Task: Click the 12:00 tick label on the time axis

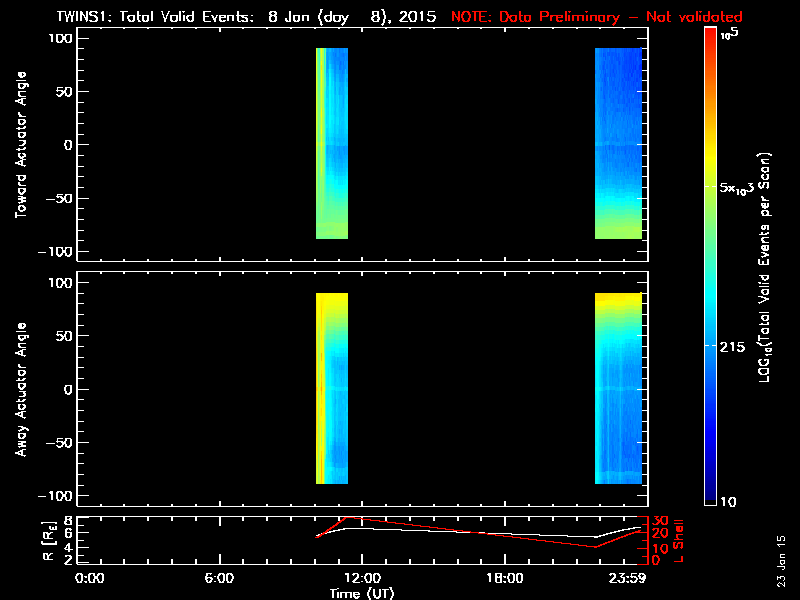Action: point(361,578)
